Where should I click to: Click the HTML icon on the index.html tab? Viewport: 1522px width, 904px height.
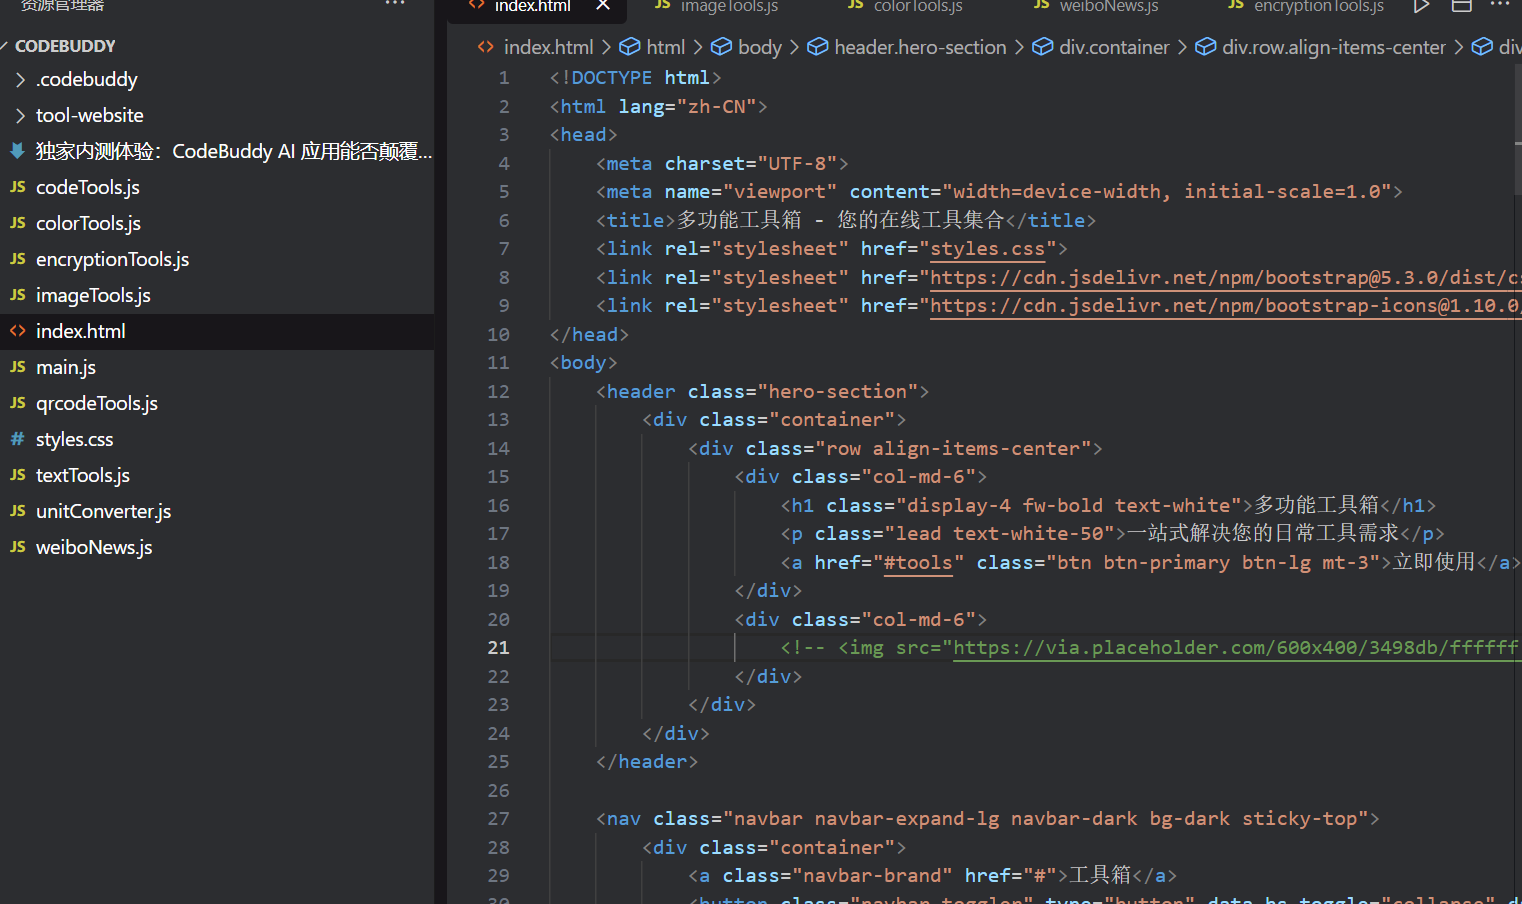(x=479, y=6)
